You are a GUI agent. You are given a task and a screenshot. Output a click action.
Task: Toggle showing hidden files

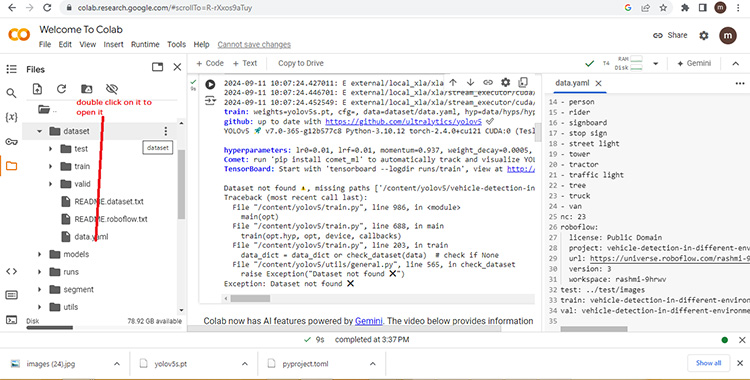pyautogui.click(x=112, y=89)
